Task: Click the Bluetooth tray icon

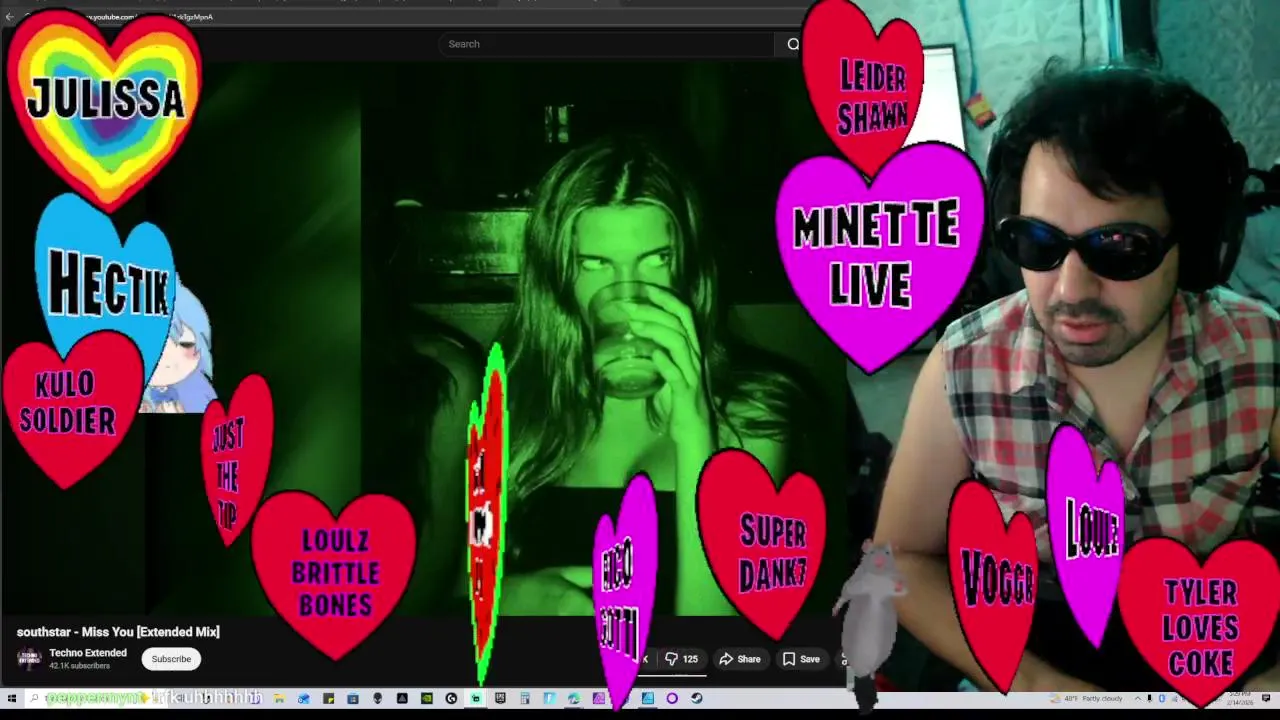Action: point(1162,698)
